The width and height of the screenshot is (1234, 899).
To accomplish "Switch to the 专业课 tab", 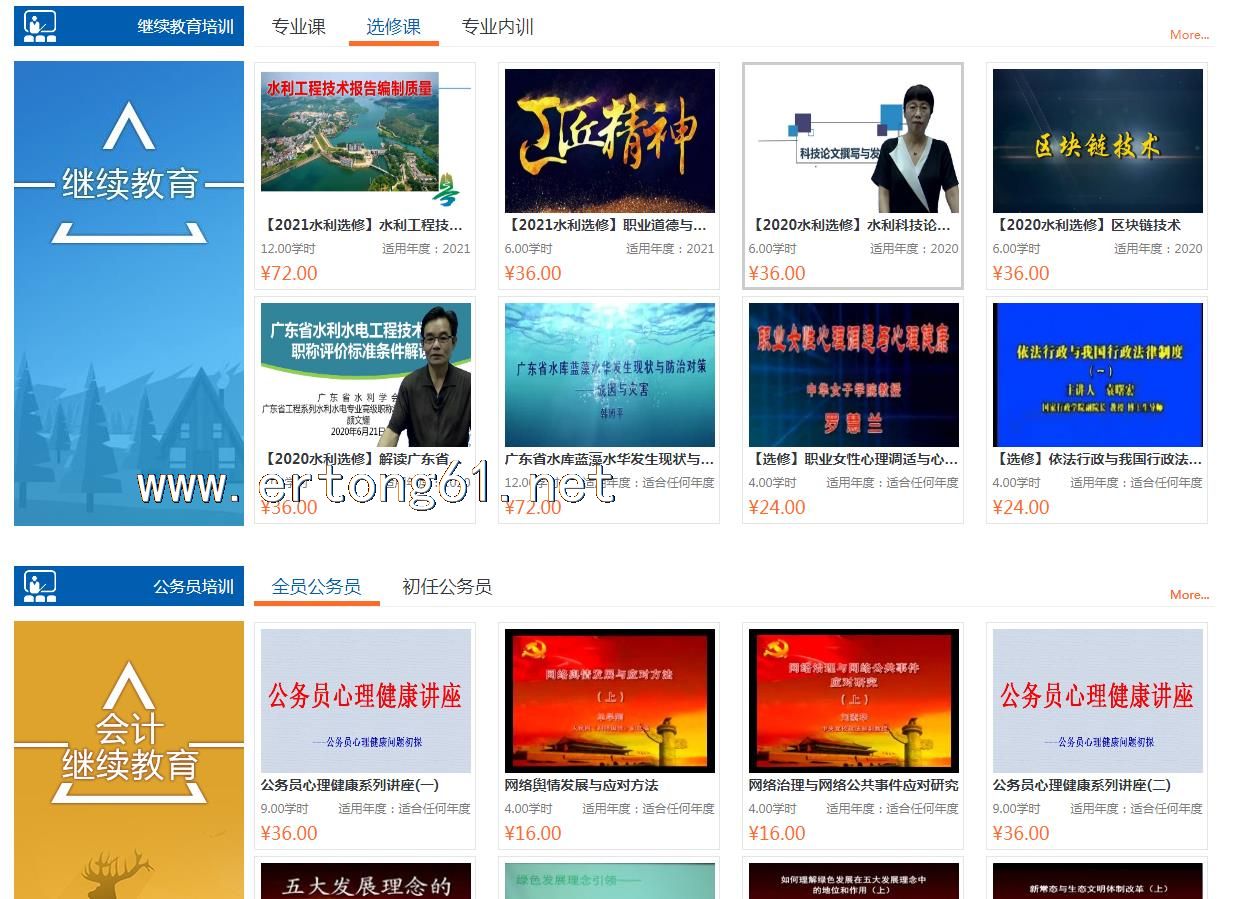I will 299,27.
